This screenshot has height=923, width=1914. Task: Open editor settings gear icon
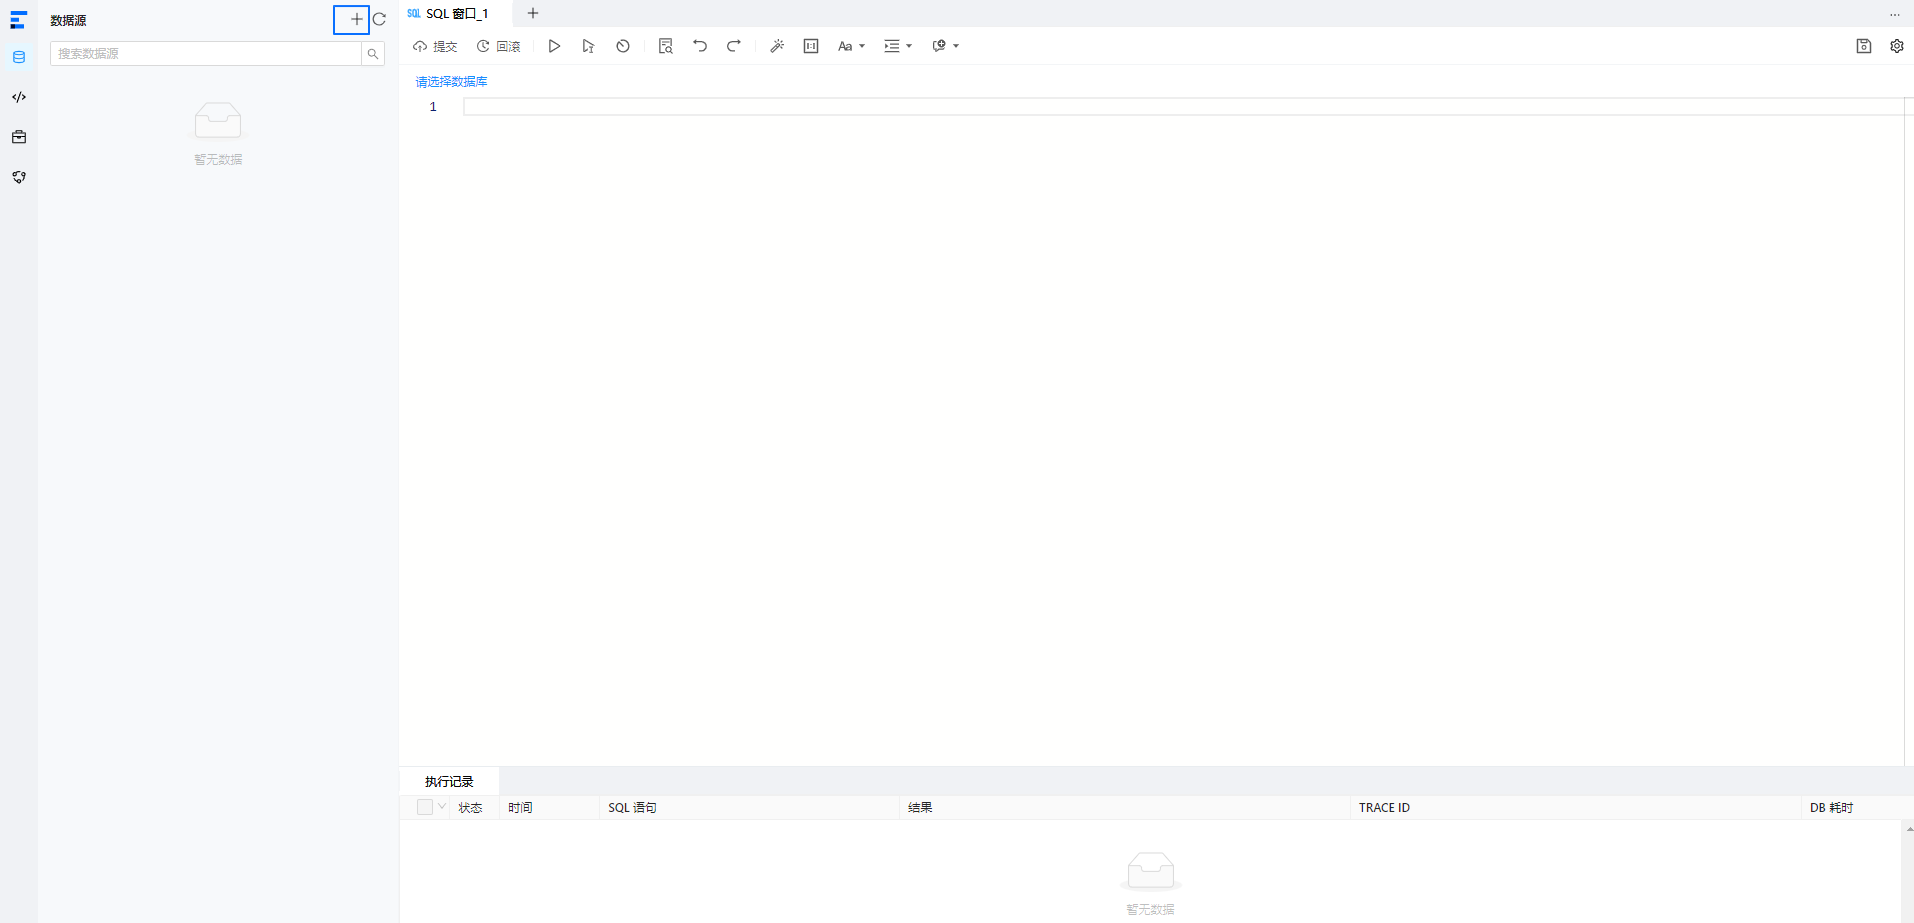1897,46
